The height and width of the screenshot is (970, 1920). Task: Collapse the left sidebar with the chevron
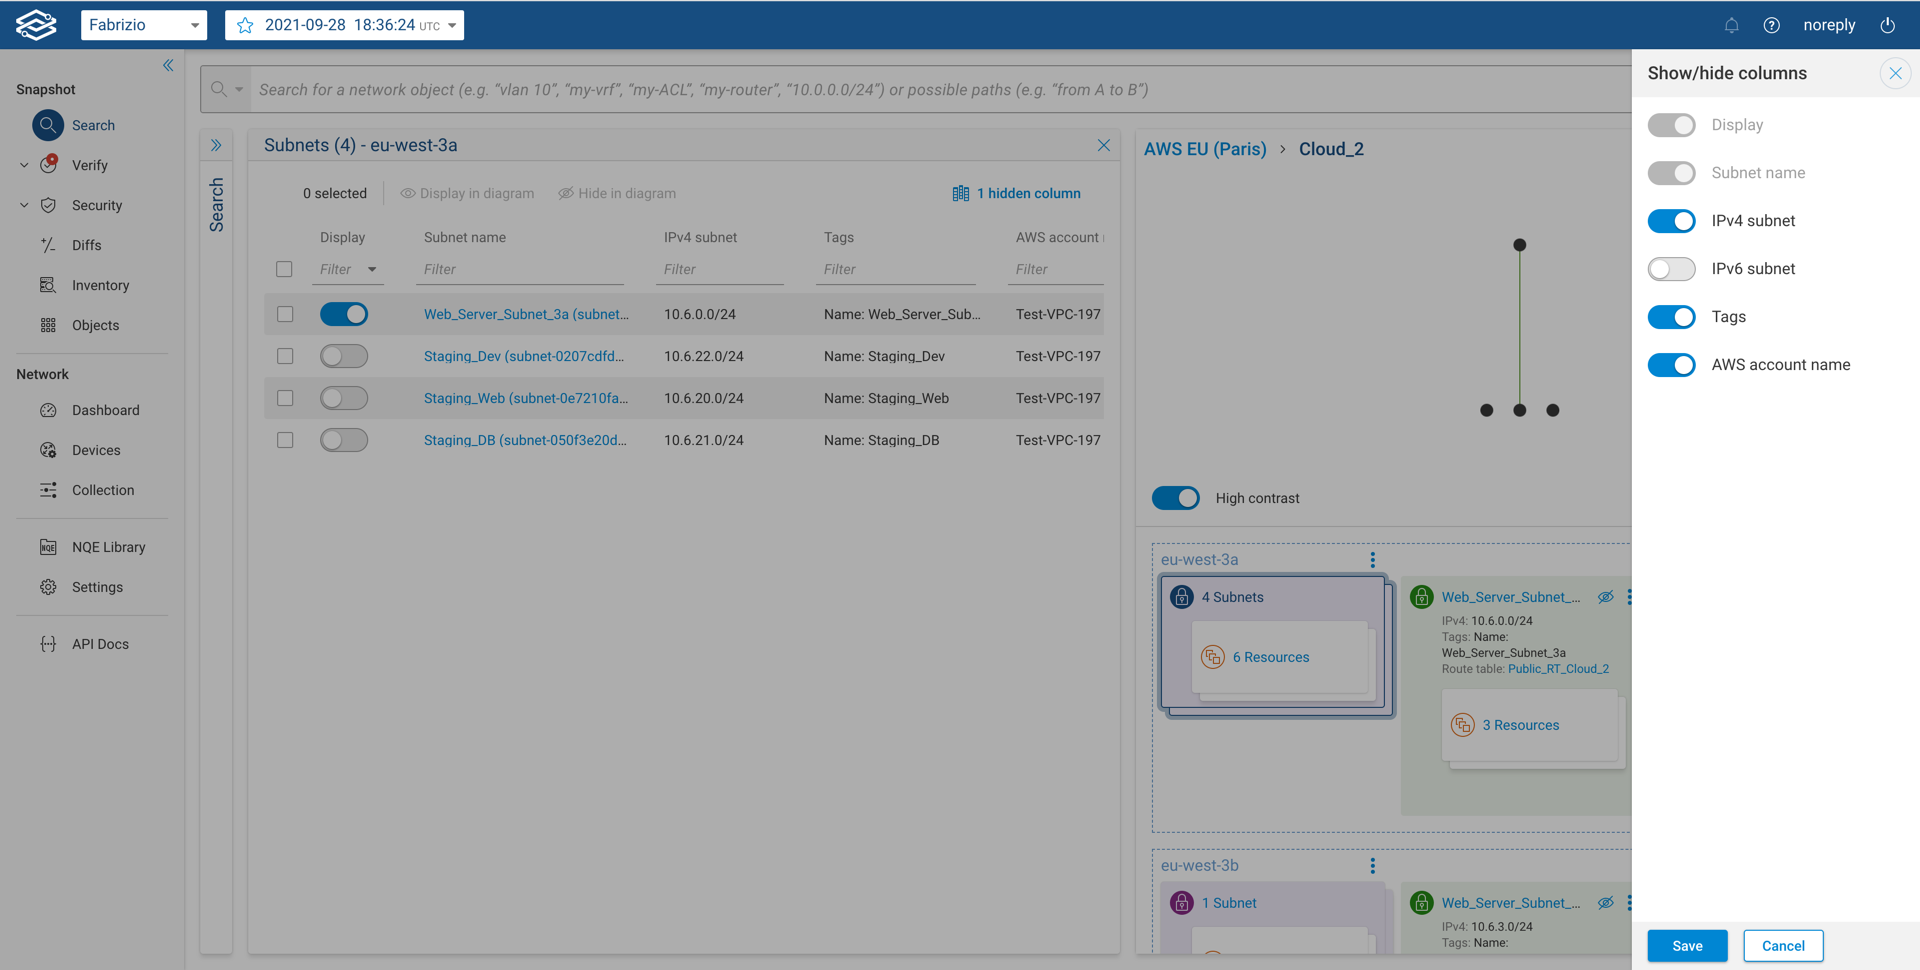168,65
